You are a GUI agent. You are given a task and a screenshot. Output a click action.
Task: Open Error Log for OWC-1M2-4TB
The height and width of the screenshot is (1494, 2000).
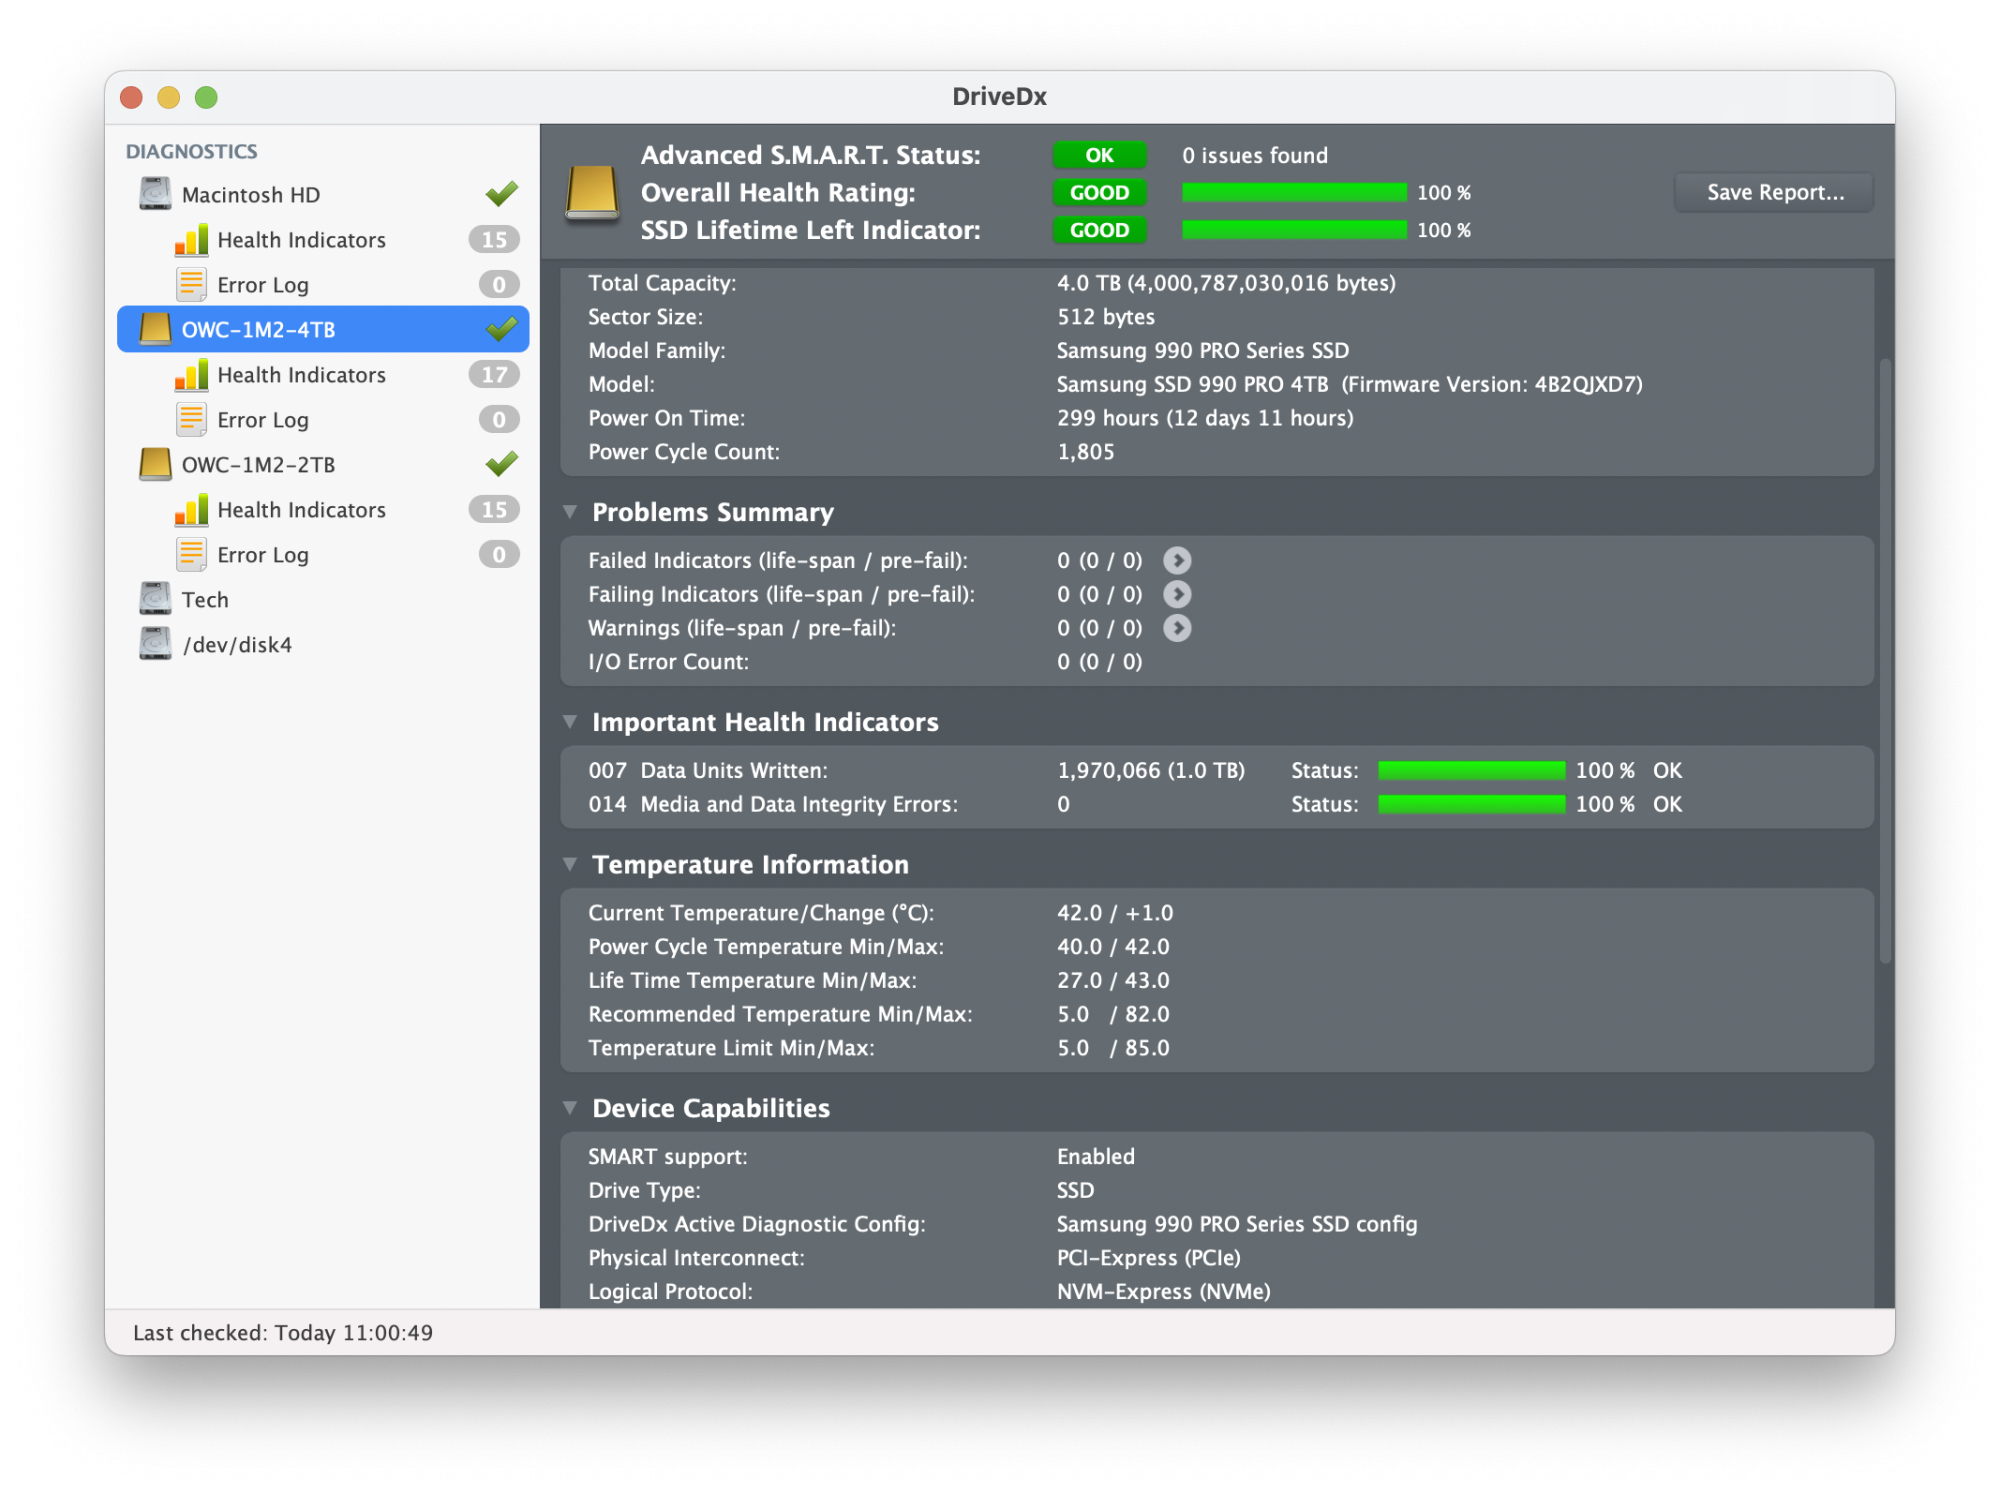click(x=323, y=420)
